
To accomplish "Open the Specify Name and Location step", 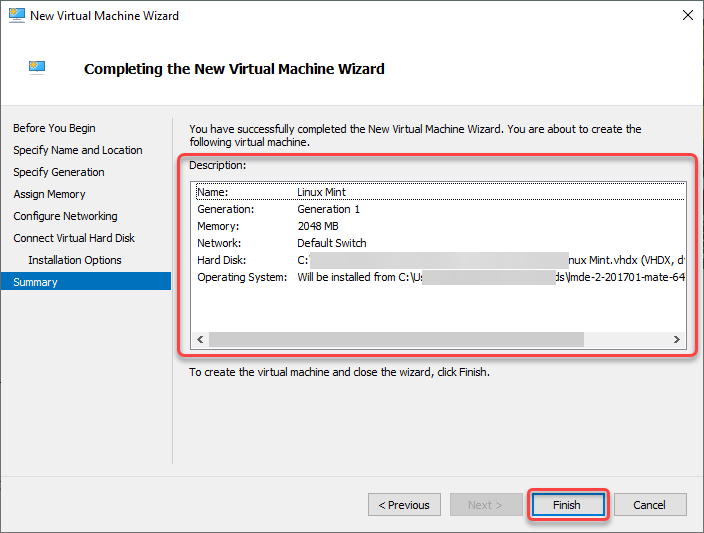I will pos(78,150).
